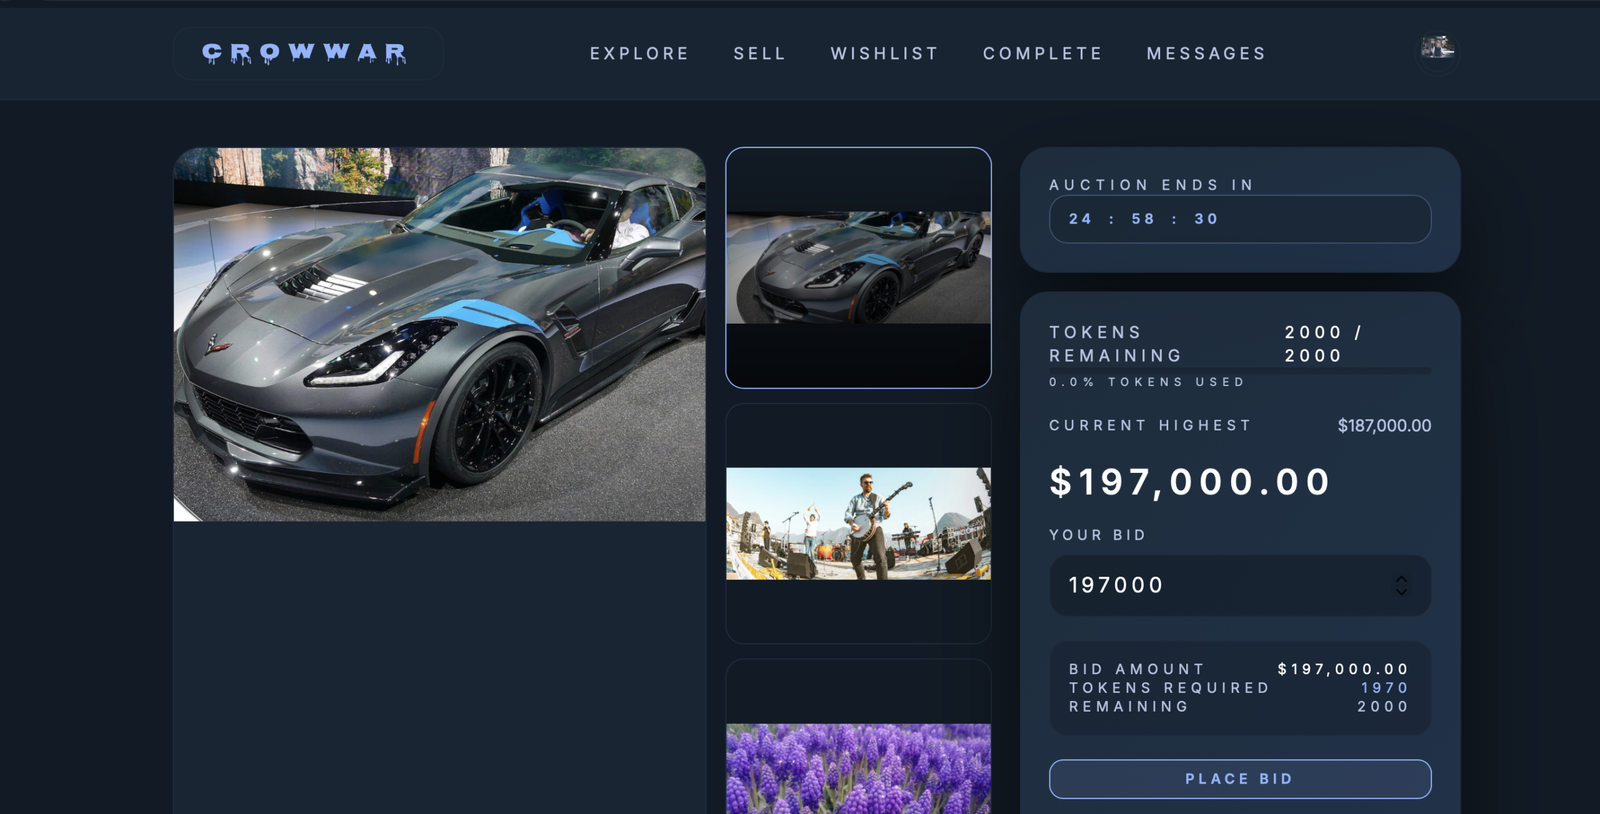Open Messages from navigation bar
1600x814 pixels.
(x=1206, y=54)
